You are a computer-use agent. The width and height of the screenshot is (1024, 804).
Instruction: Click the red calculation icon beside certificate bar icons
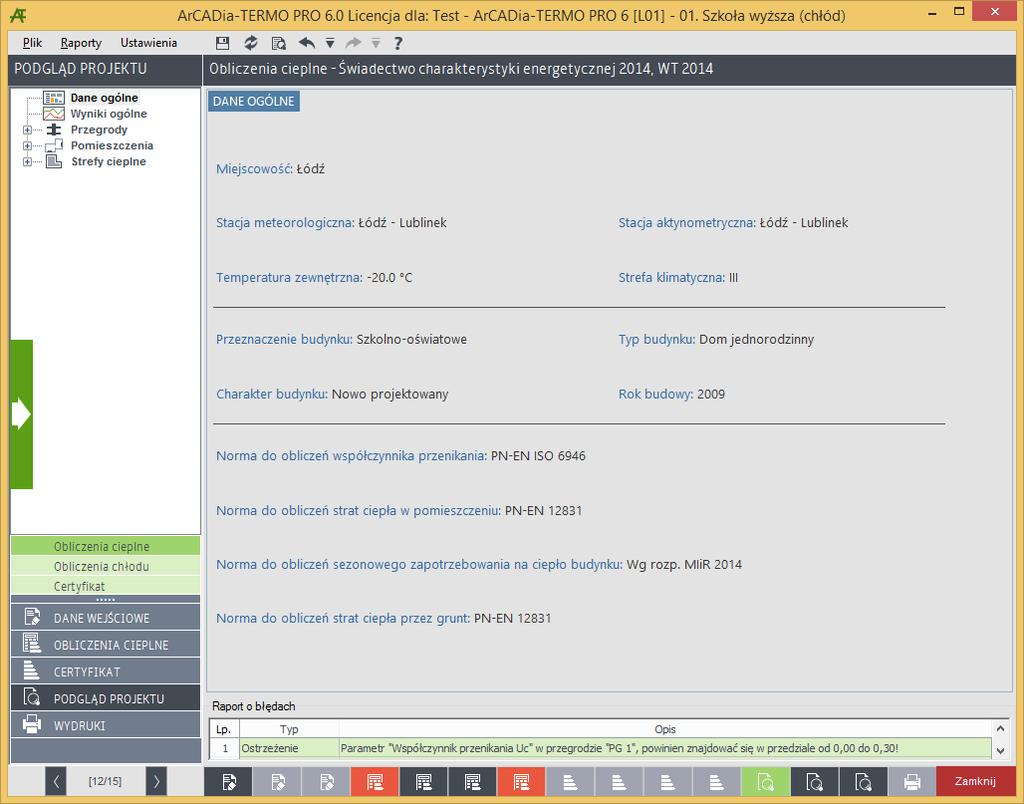coord(521,781)
